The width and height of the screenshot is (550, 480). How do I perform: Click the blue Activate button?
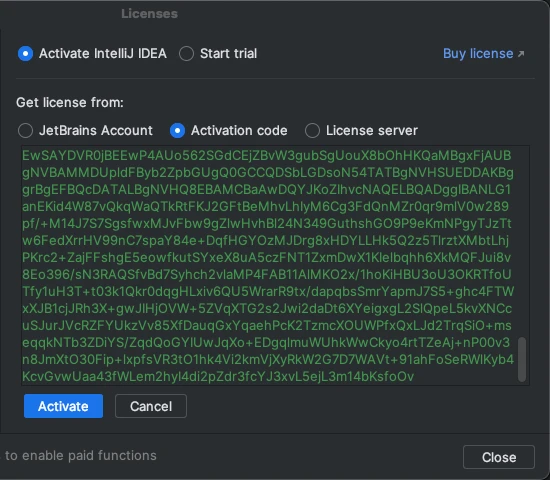63,406
